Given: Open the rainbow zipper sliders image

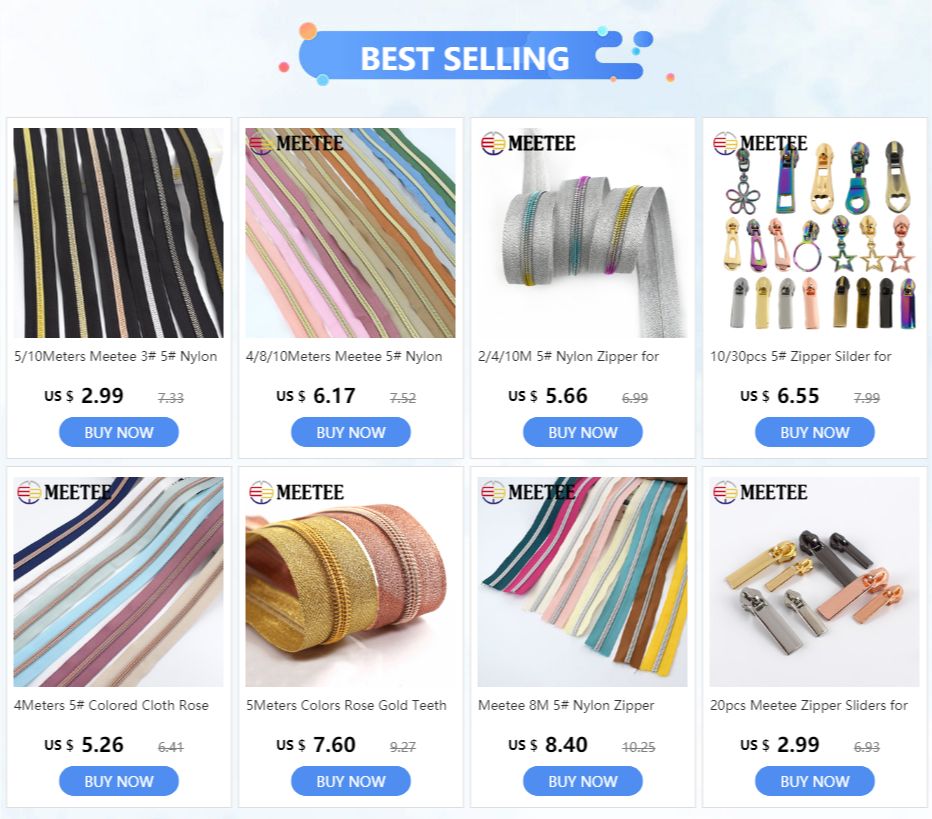Looking at the screenshot, I should [814, 233].
